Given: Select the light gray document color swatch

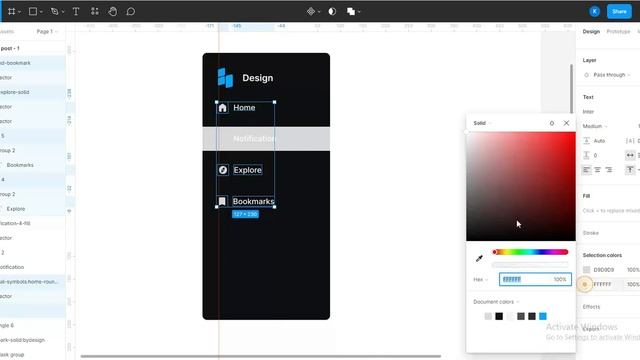Looking at the screenshot, I should pos(488,316).
